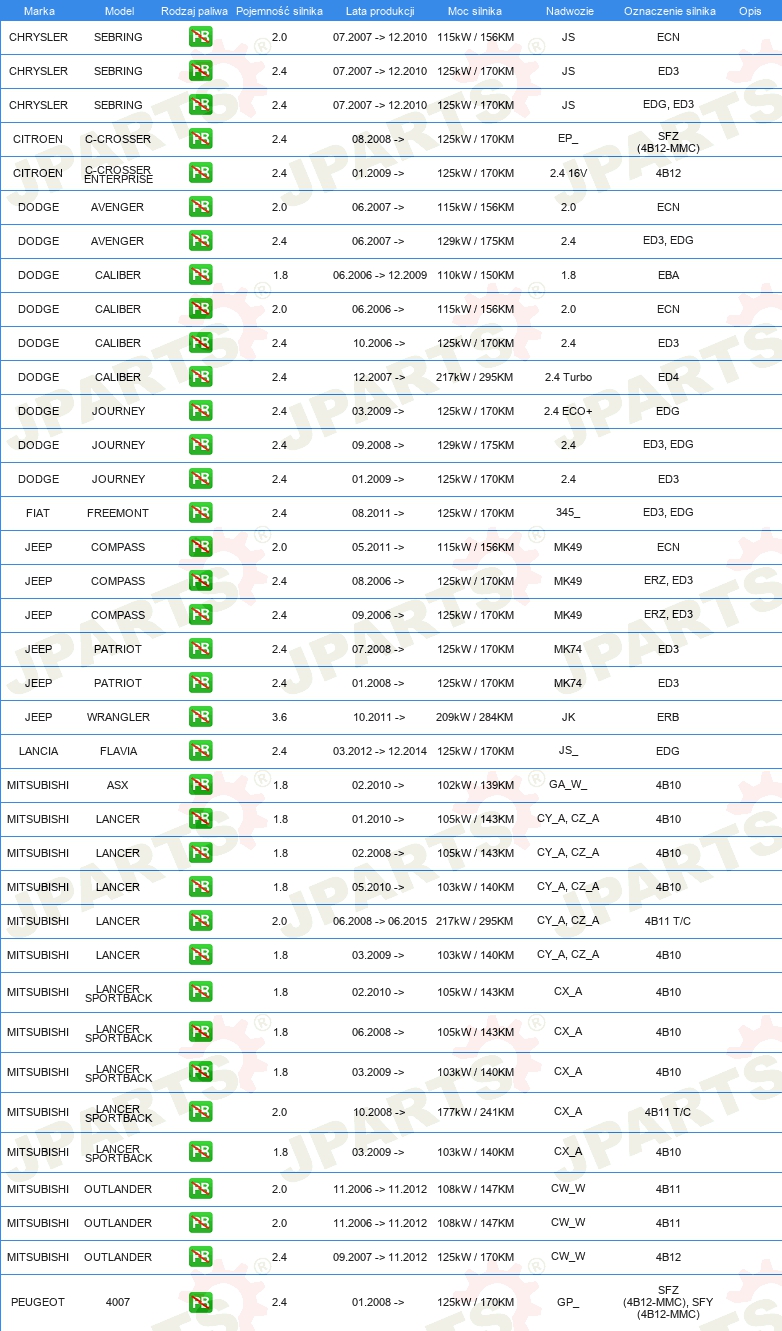The width and height of the screenshot is (782, 1331).
Task: Click the 209kW / 284KM power value
Action: pos(475,717)
